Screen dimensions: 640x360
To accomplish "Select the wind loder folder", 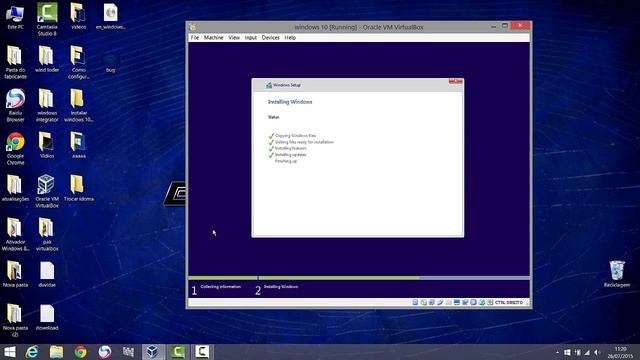I will pyautogui.click(x=47, y=59).
